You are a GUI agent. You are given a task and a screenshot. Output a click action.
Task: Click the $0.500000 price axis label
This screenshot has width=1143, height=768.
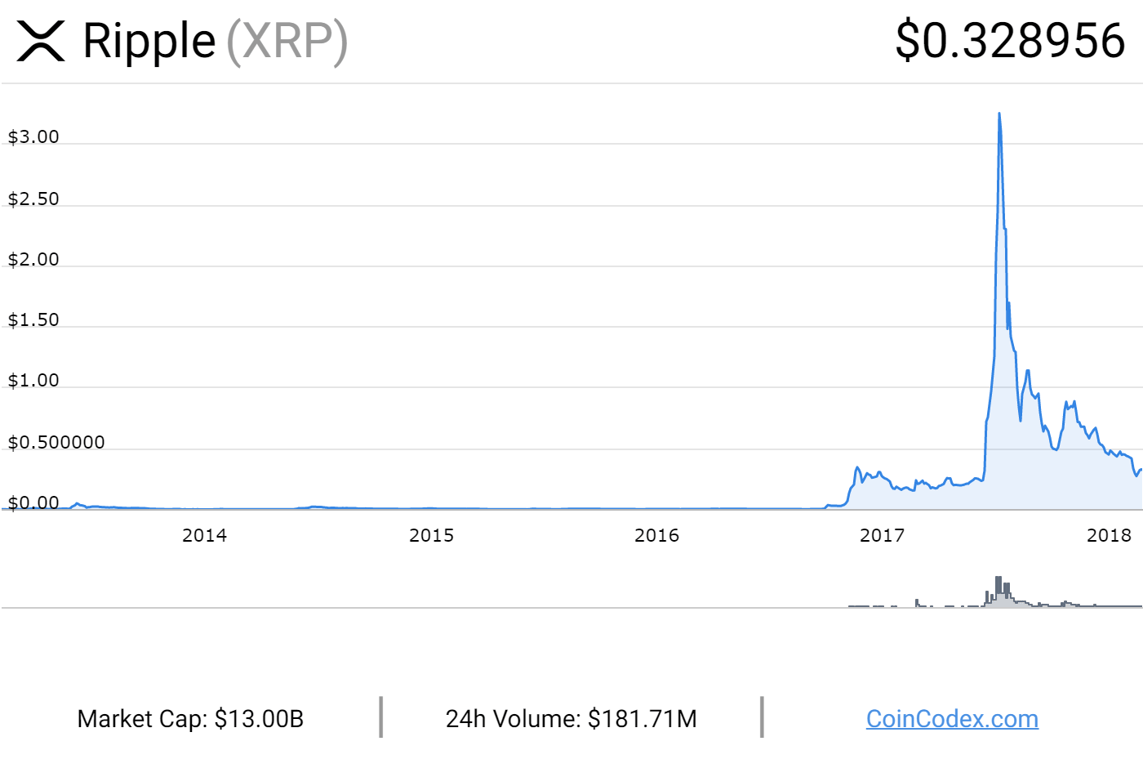coord(56,442)
